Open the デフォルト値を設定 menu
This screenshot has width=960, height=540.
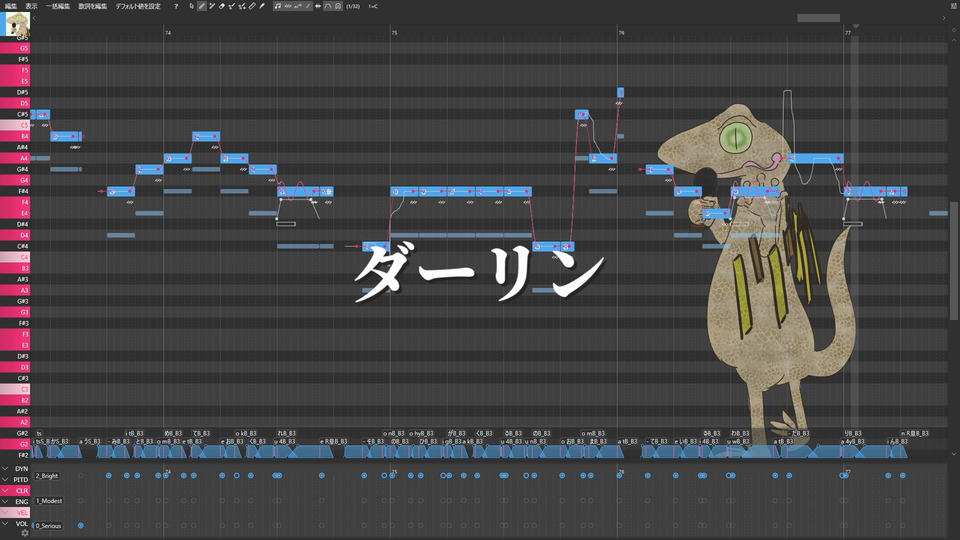[x=138, y=6]
